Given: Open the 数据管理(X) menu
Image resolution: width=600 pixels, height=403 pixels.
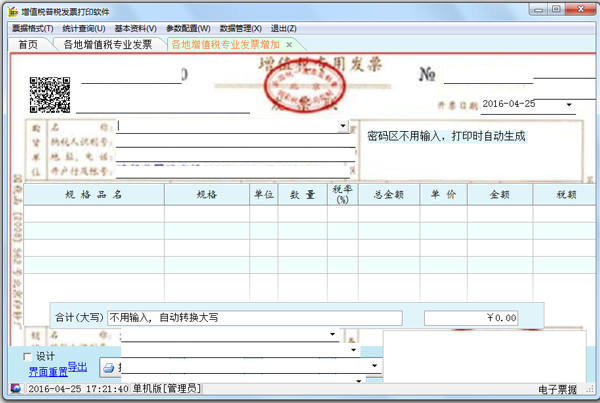Looking at the screenshot, I should tap(240, 29).
